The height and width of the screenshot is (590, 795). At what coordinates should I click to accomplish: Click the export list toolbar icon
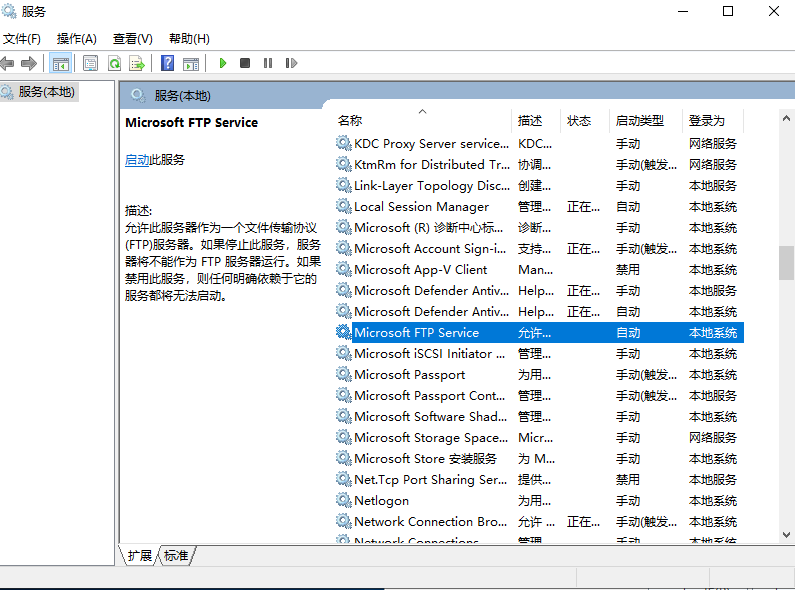point(137,63)
